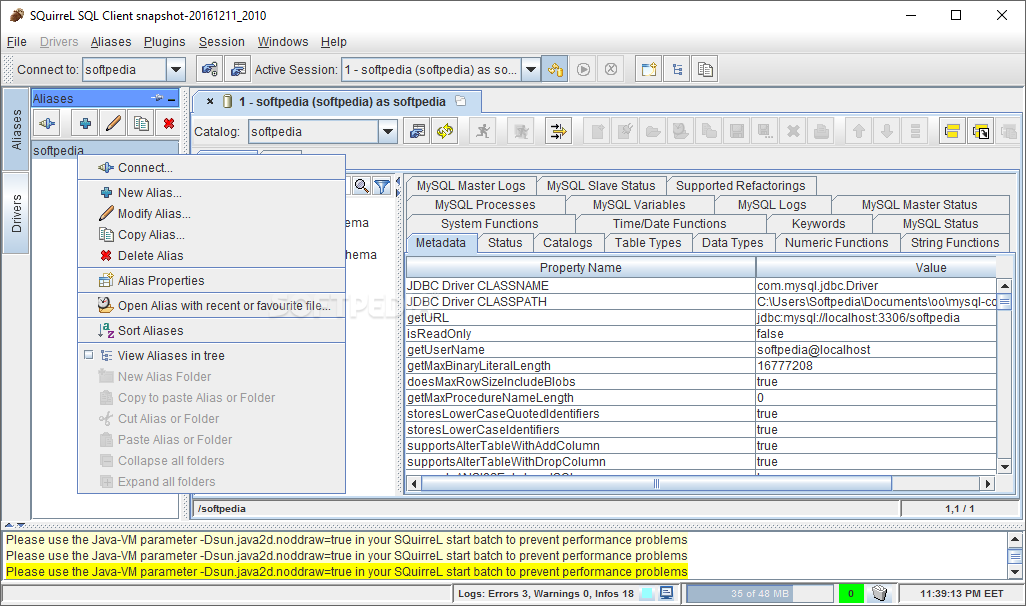Click the monitor icon beside log summary
This screenshot has width=1026, height=606.
pyautogui.click(x=666, y=594)
